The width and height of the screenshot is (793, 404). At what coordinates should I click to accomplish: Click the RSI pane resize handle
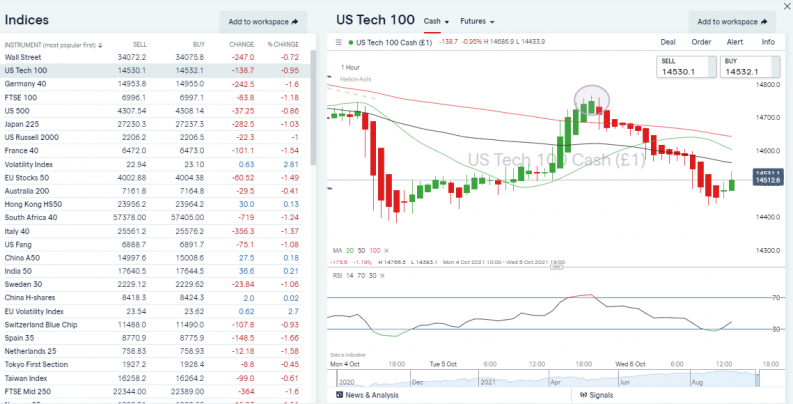557,267
